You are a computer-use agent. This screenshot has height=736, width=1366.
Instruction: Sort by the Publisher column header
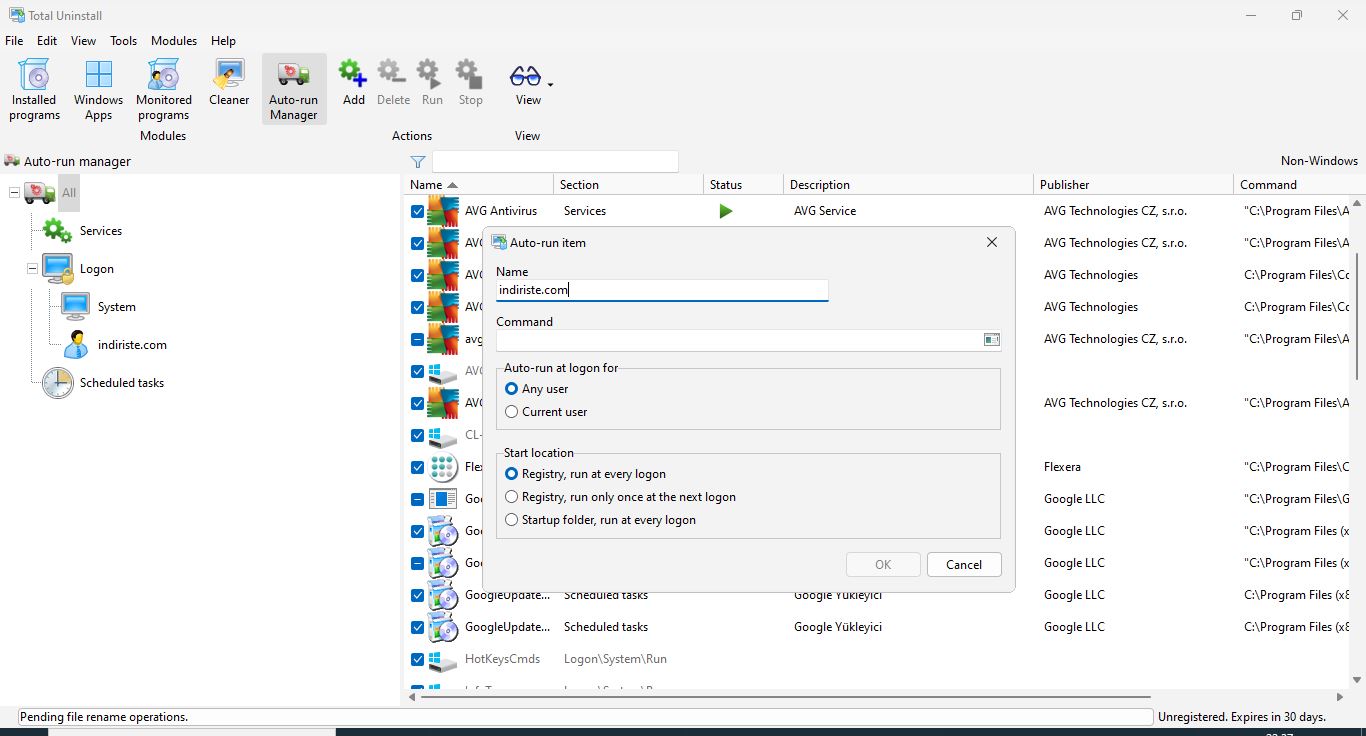1134,185
